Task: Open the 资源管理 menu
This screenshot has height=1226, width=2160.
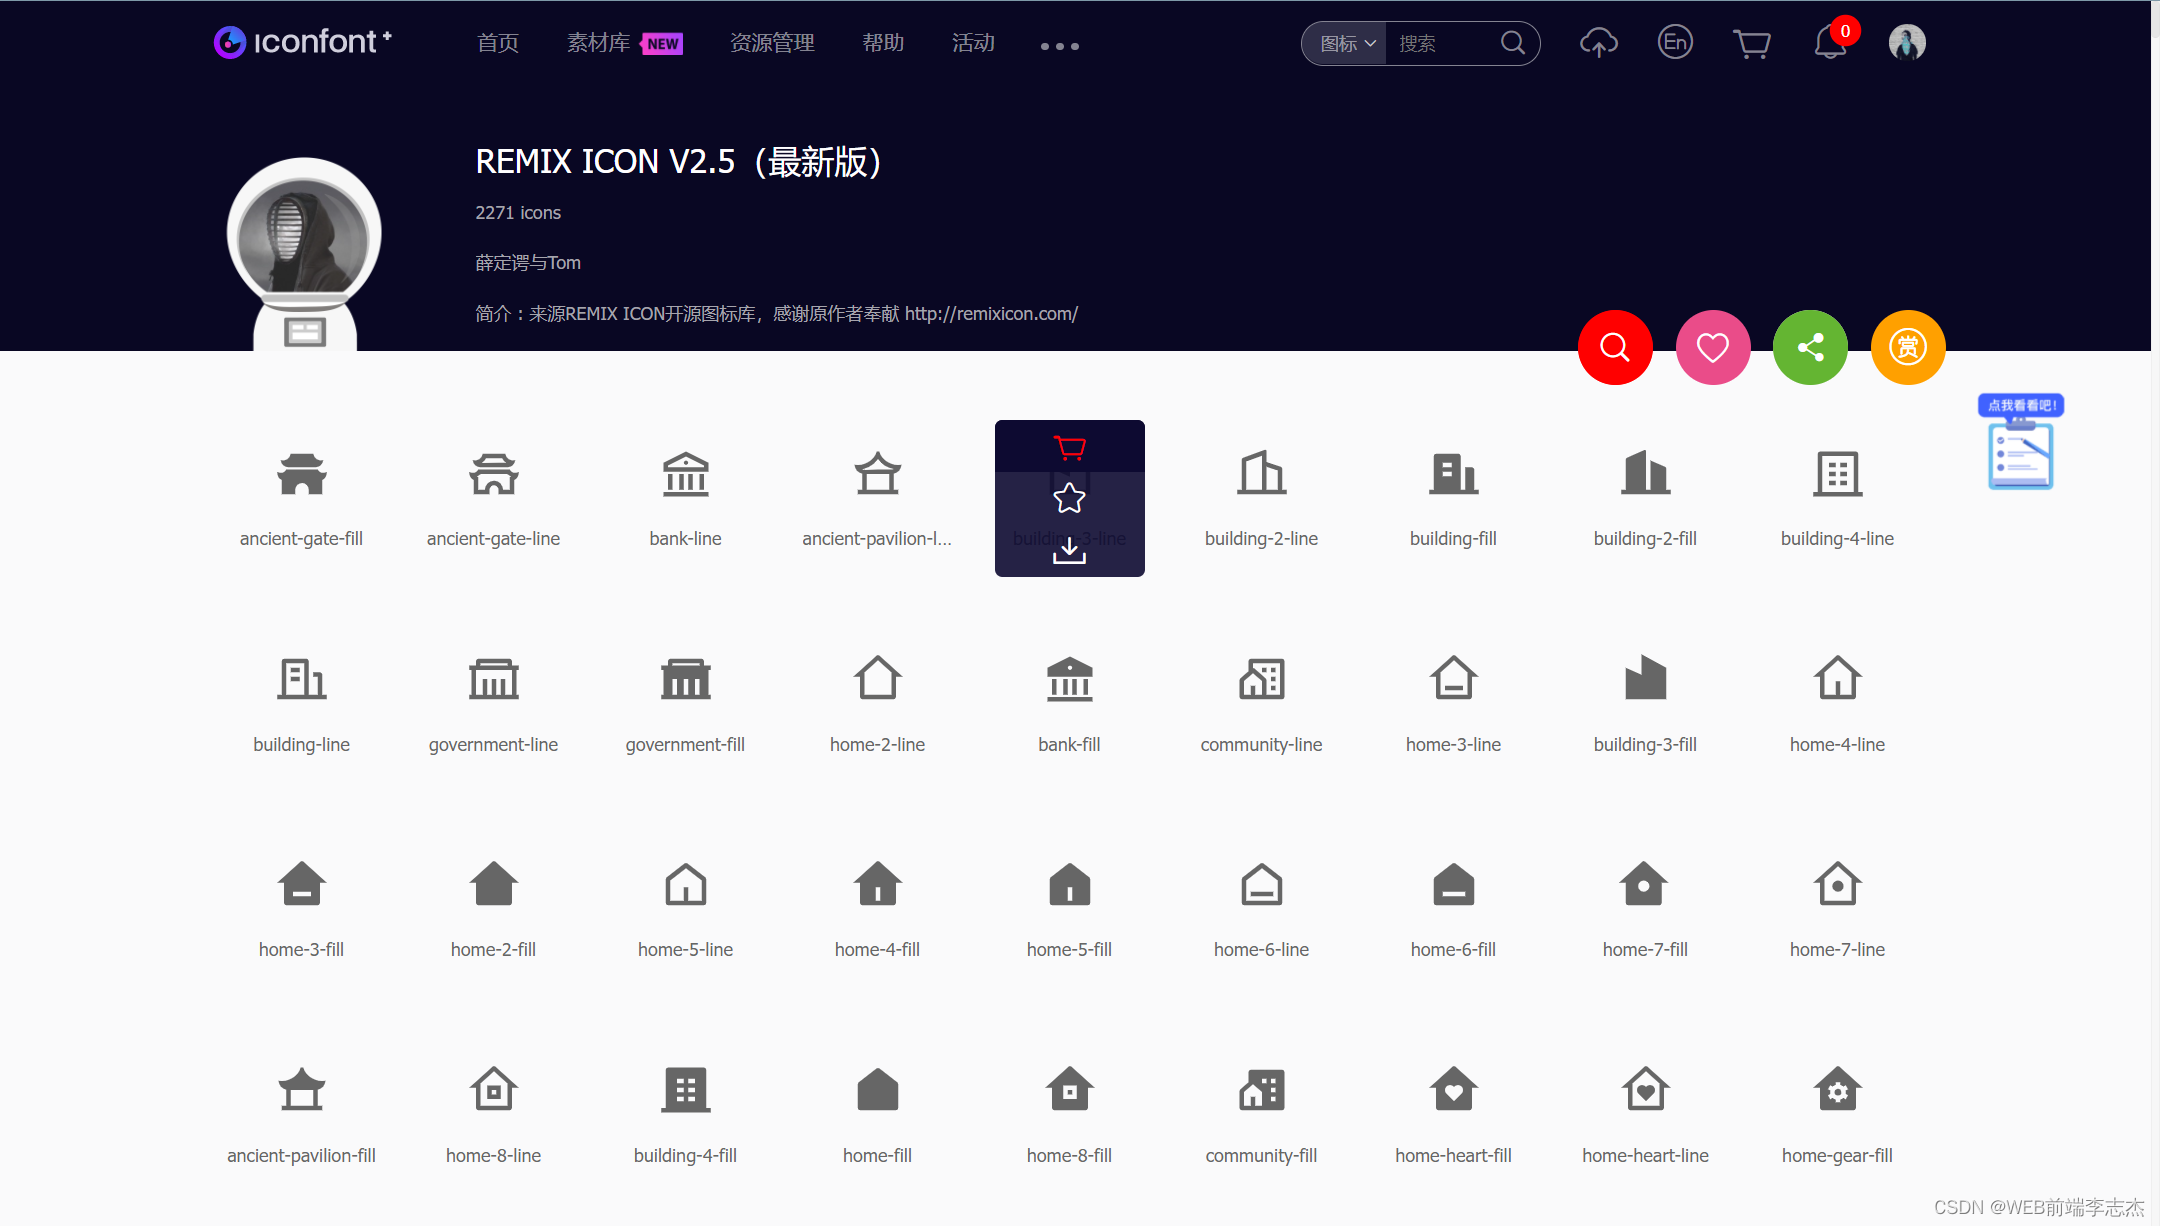Action: pyautogui.click(x=772, y=43)
